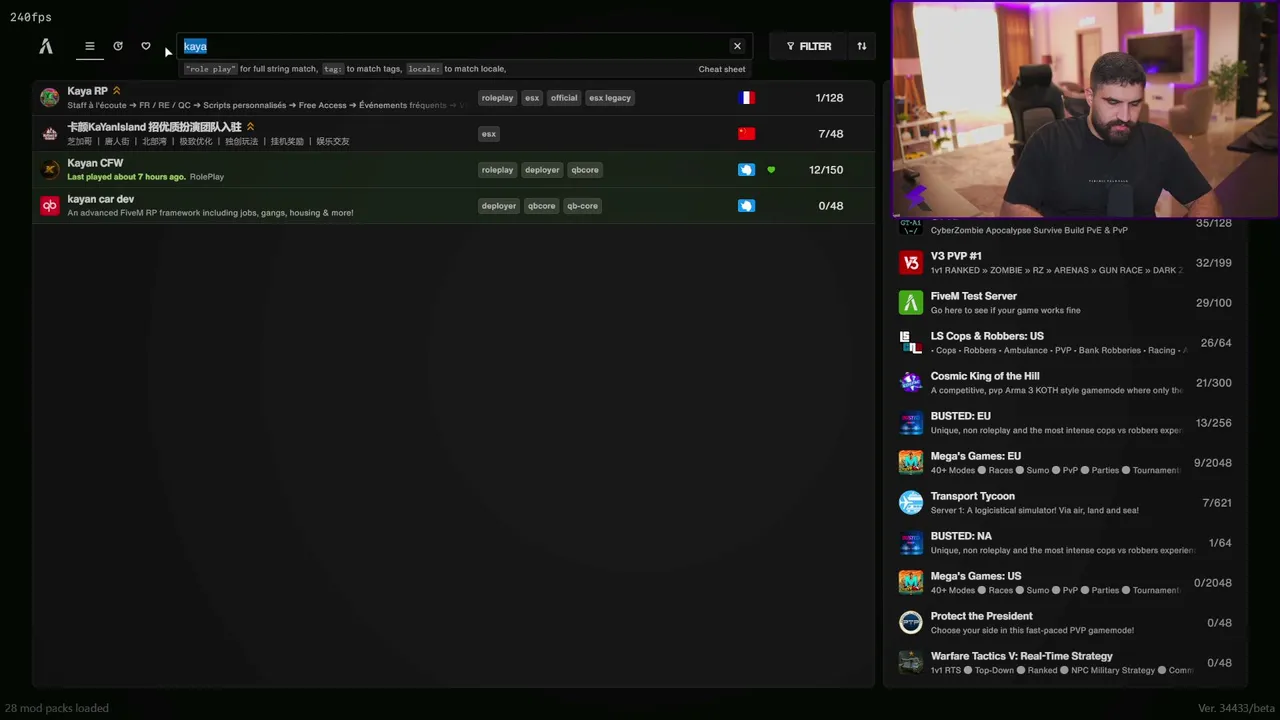This screenshot has height=720, width=1280.
Task: Select the qbcore tag on kayan car dev row
Action: pos(542,206)
